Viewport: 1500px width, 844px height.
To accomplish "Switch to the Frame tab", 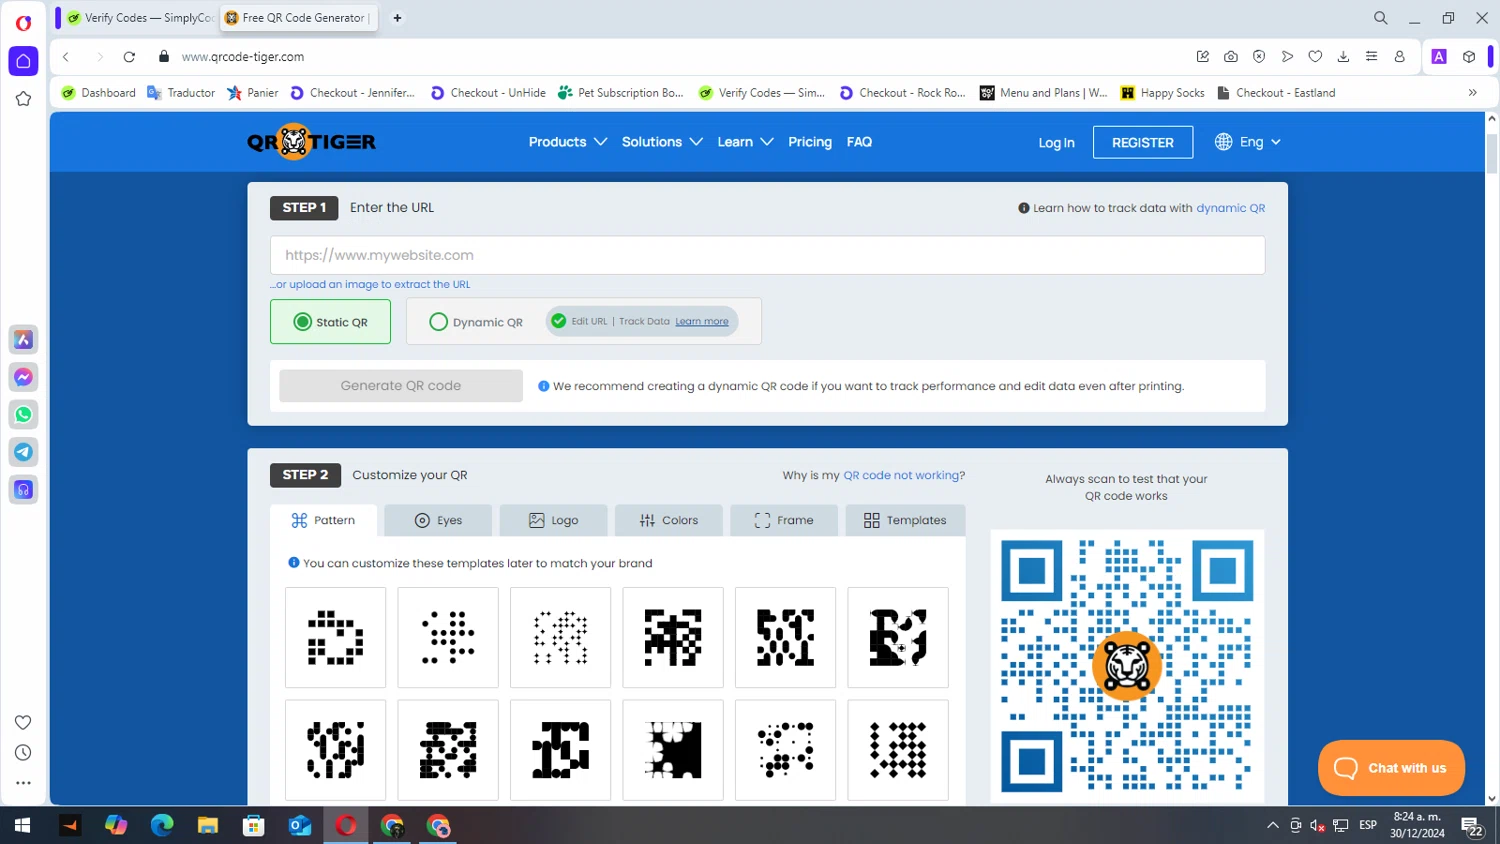I will 784,520.
